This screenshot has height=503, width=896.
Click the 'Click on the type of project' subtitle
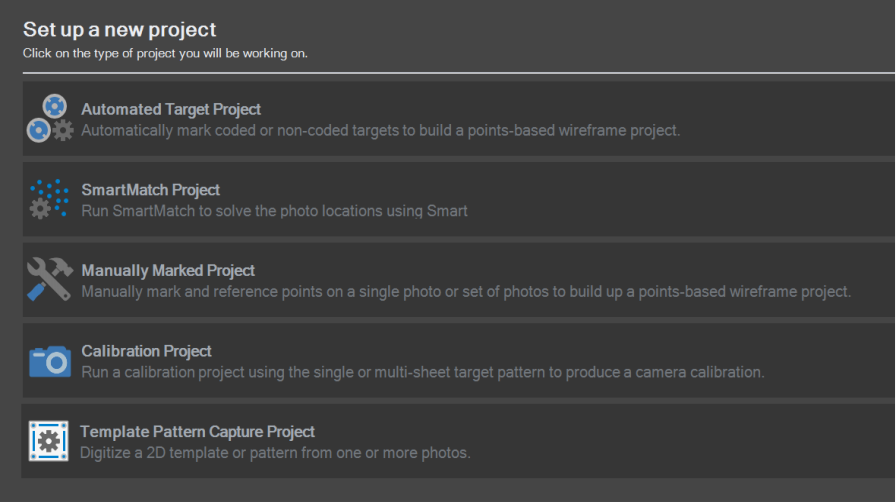[165, 53]
